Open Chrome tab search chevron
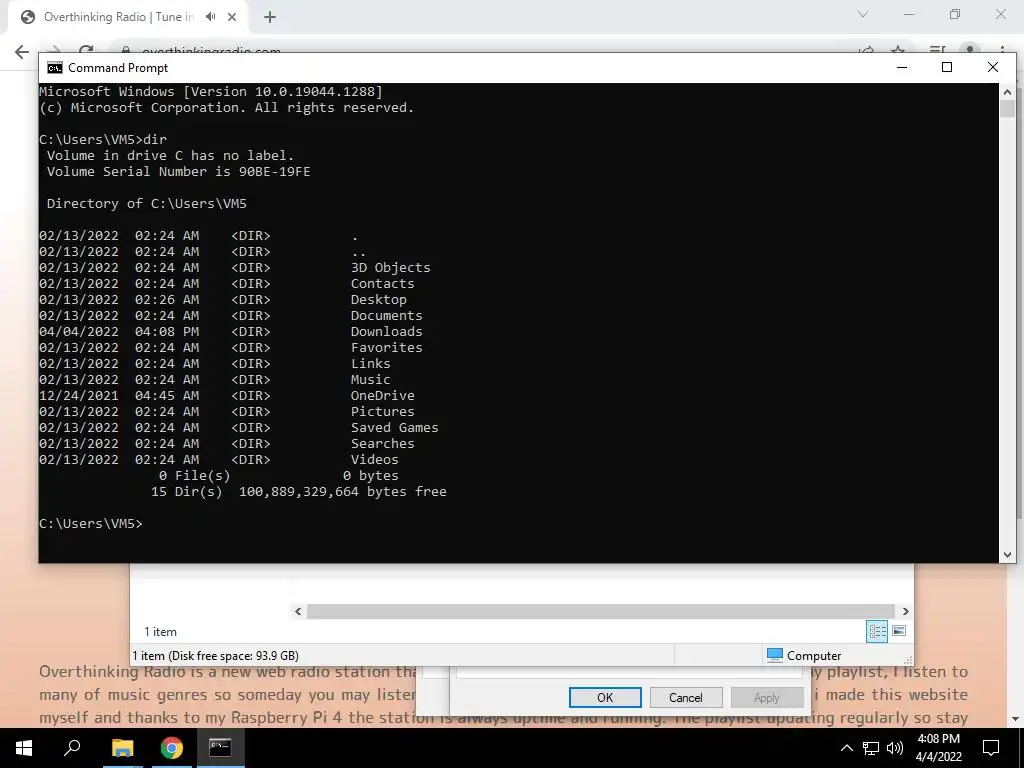The height and width of the screenshot is (768, 1024). click(863, 14)
